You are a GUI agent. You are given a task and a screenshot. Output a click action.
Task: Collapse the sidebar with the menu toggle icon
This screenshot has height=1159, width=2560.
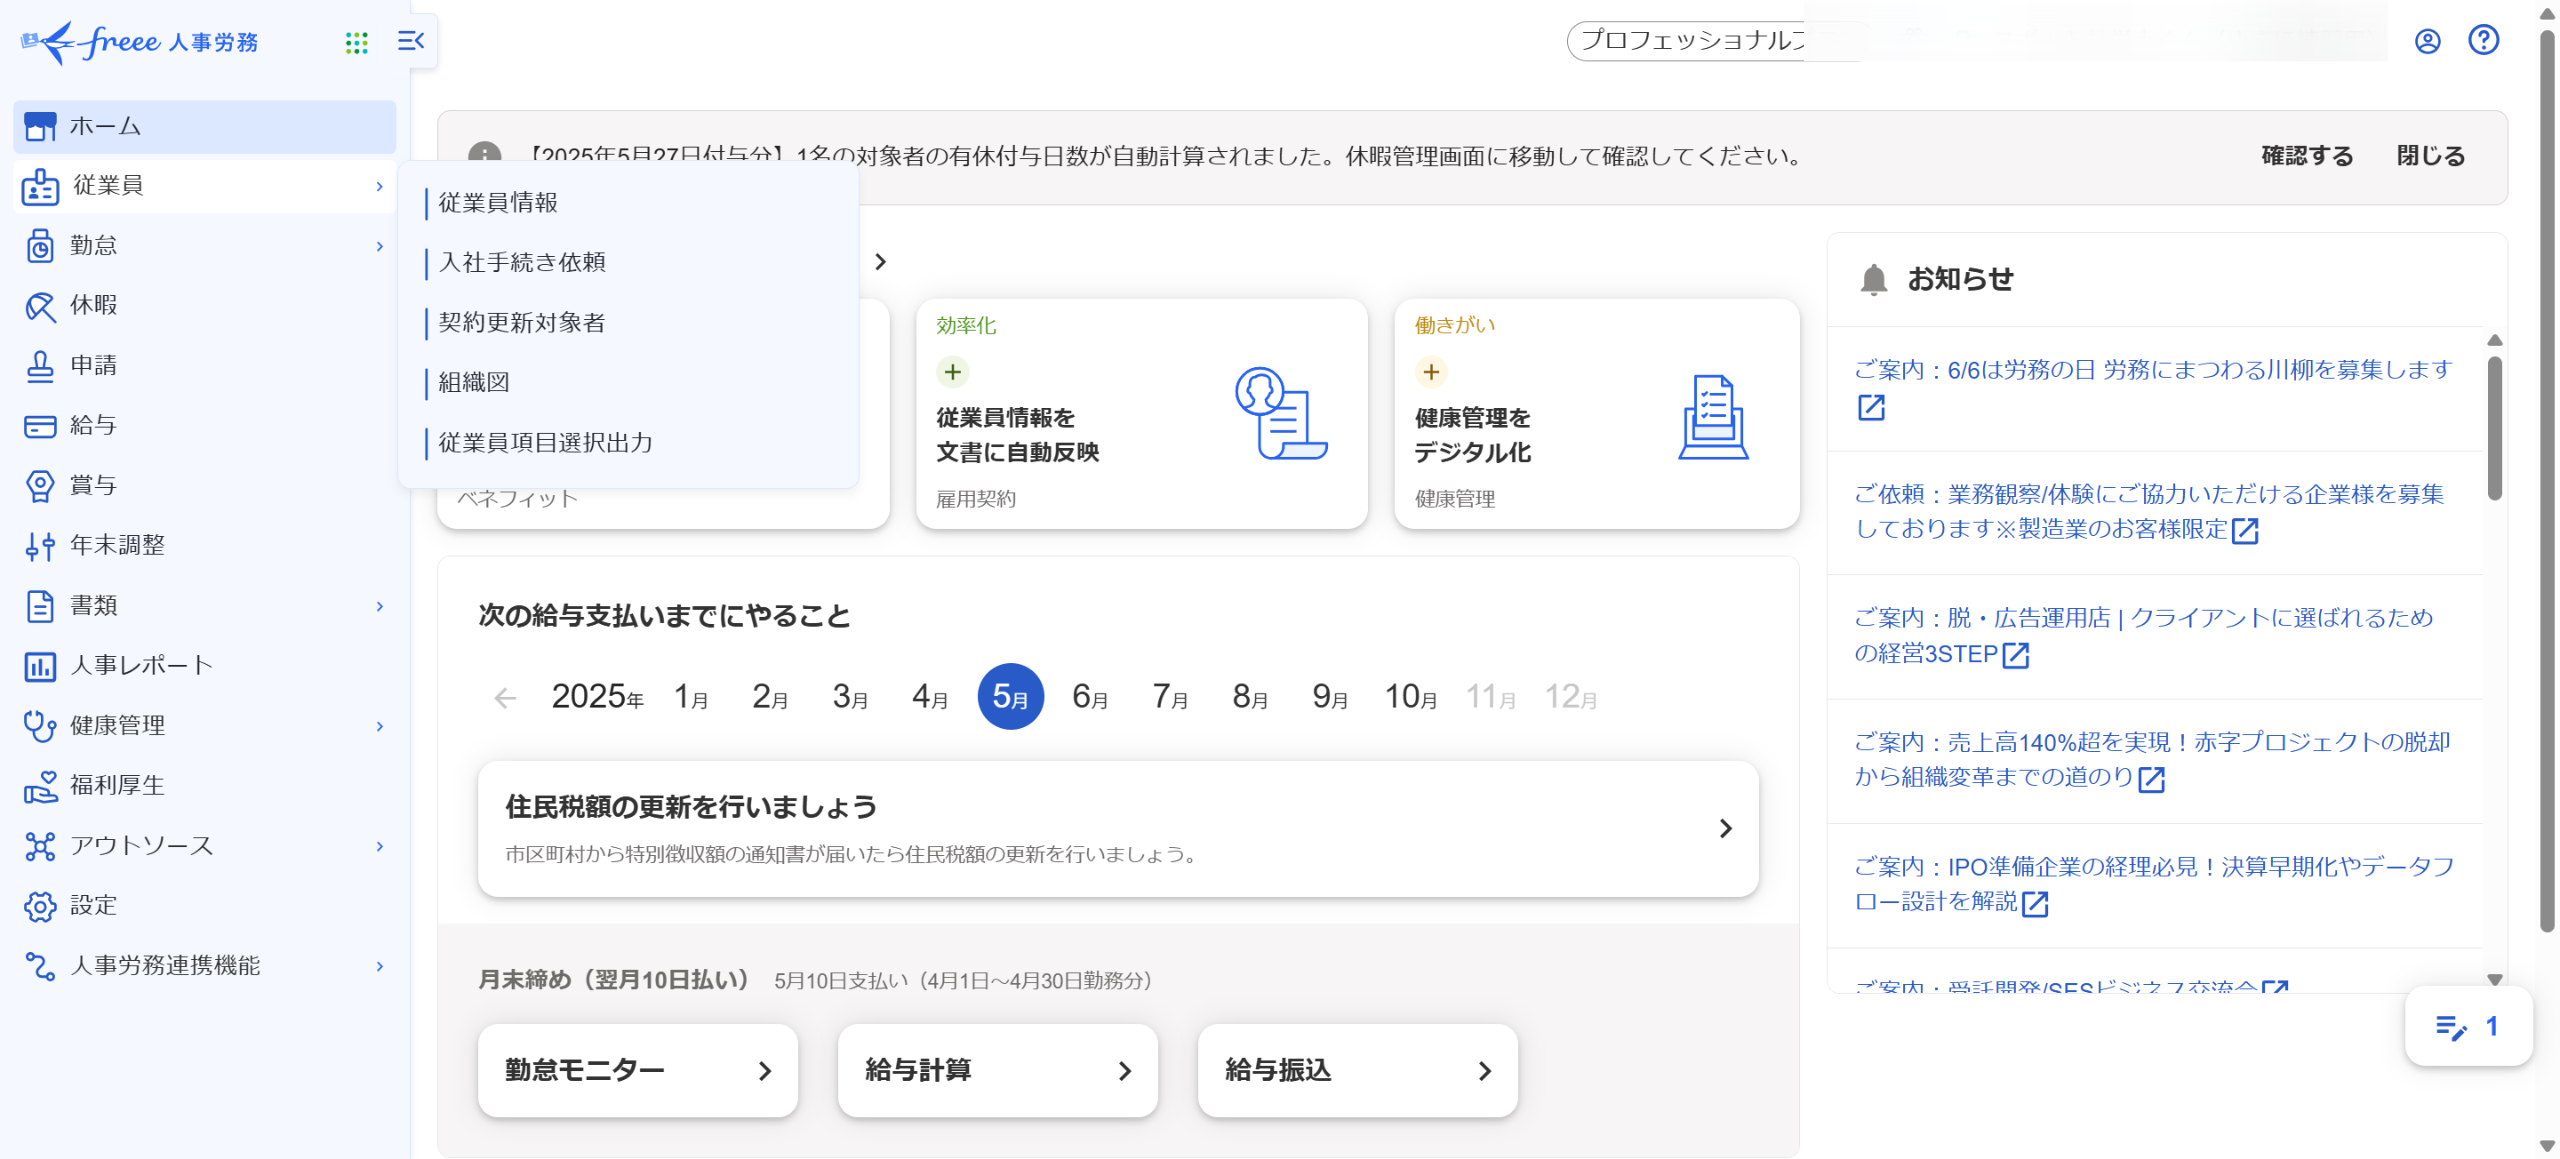[411, 41]
